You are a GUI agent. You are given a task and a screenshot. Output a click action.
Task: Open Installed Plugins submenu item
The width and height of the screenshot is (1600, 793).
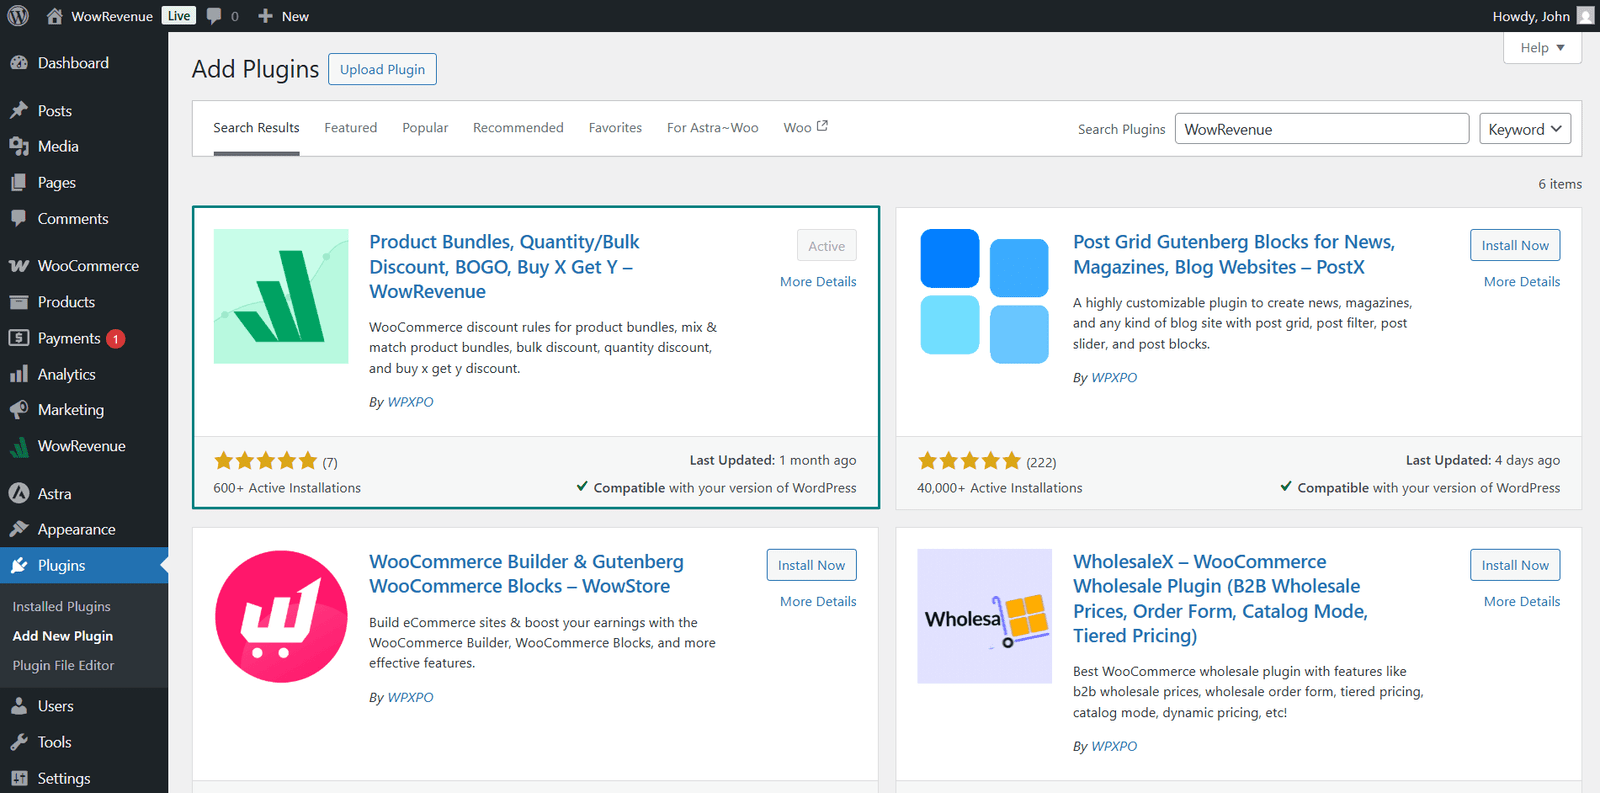click(61, 607)
